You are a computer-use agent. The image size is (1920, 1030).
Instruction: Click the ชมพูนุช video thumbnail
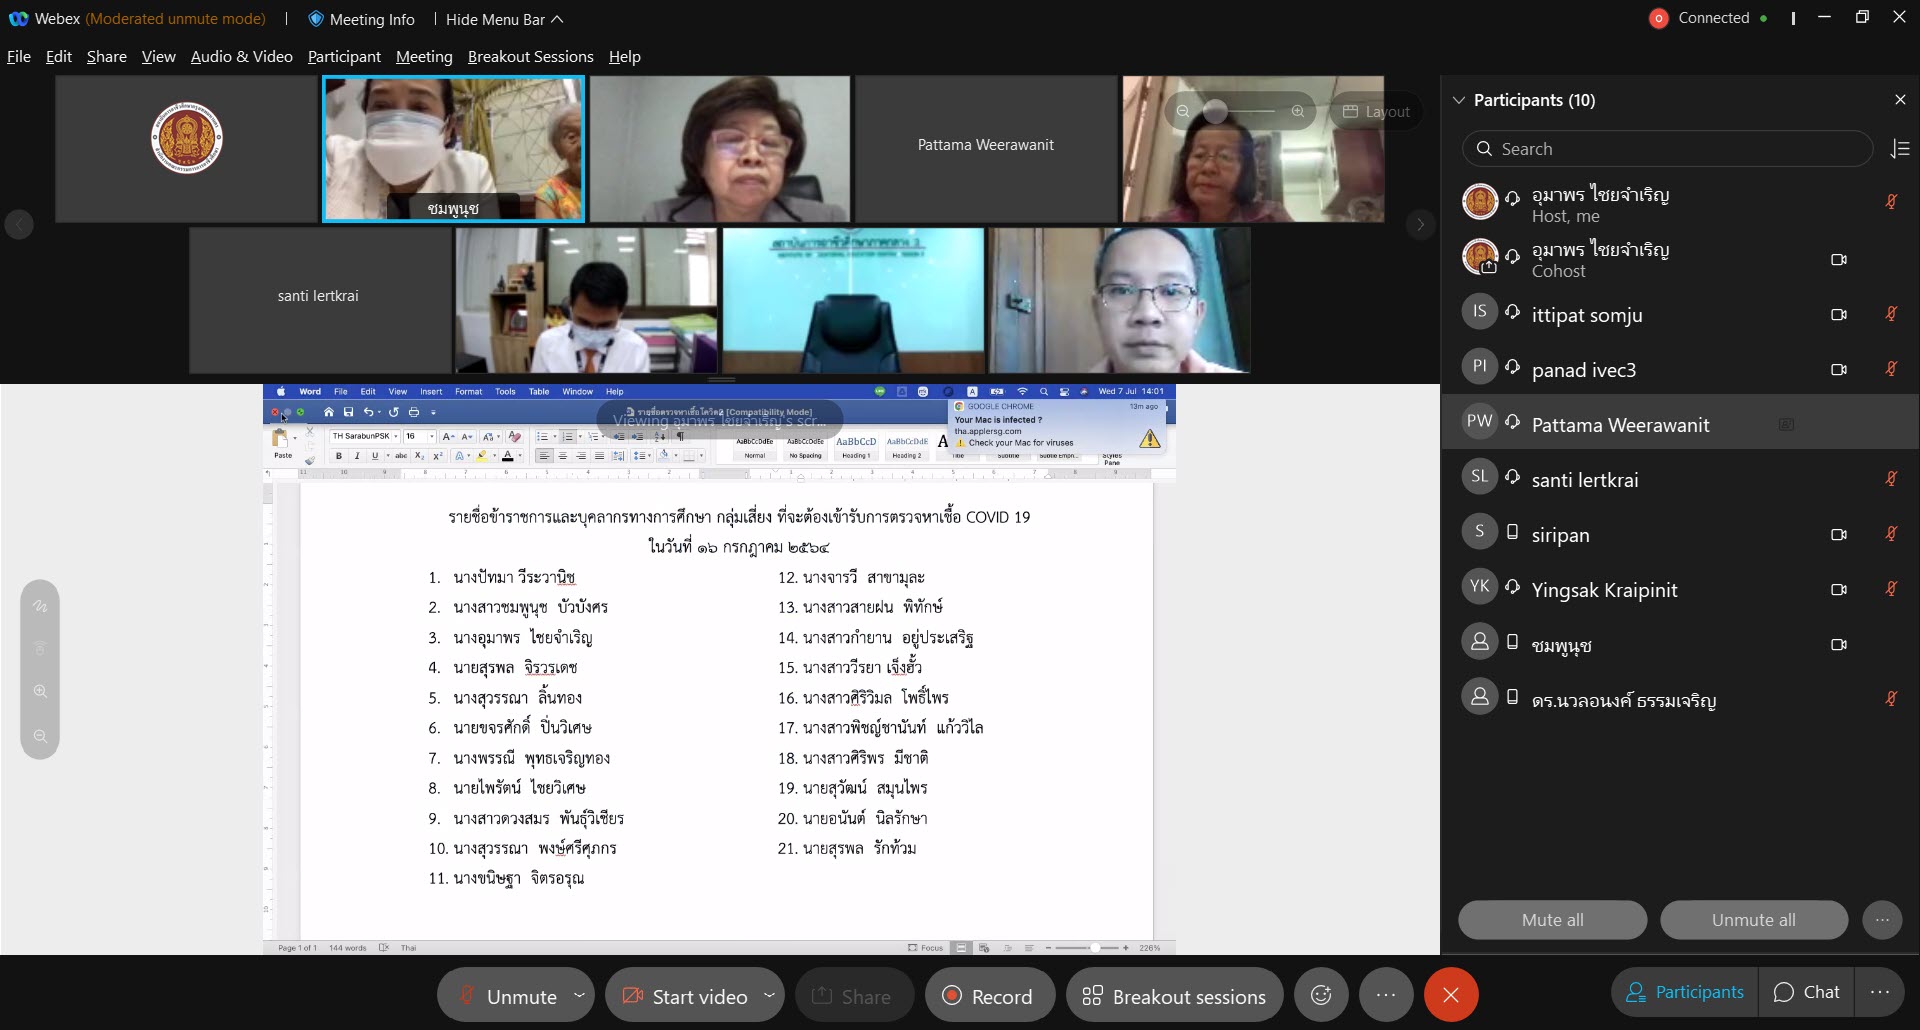pyautogui.click(x=453, y=148)
